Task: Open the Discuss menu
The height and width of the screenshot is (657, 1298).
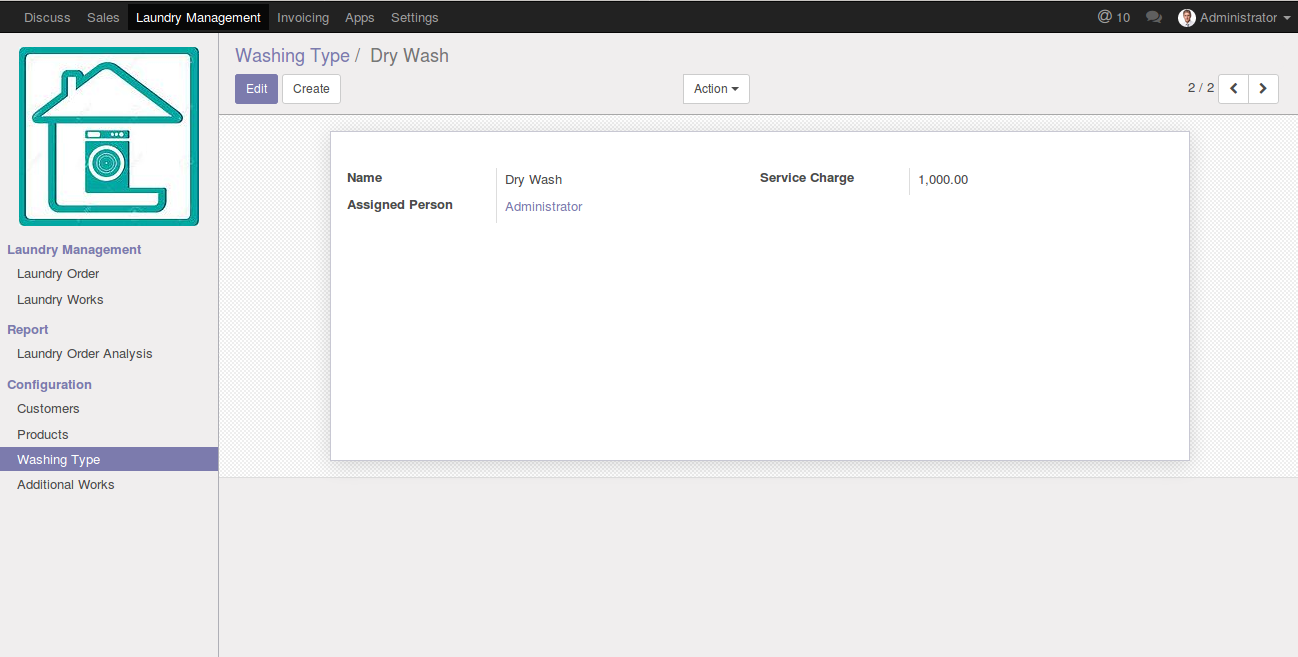Action: click(x=47, y=17)
